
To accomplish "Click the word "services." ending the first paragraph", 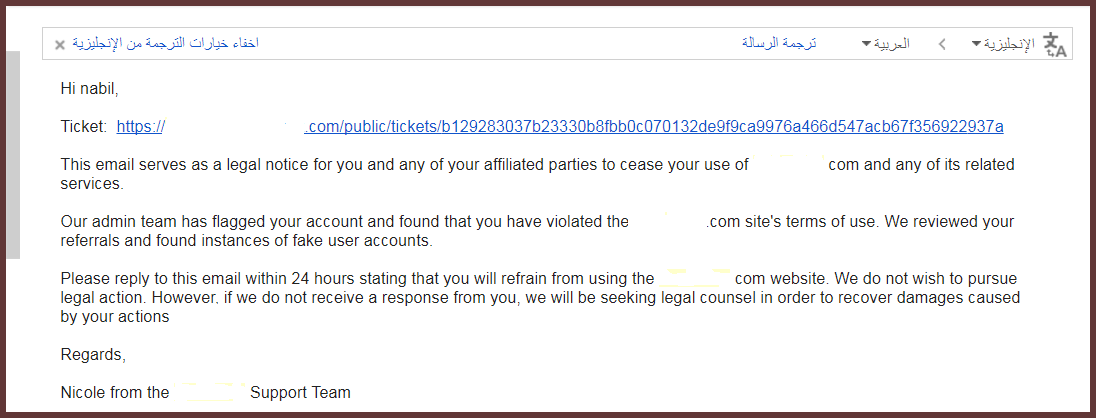I will [x=91, y=184].
